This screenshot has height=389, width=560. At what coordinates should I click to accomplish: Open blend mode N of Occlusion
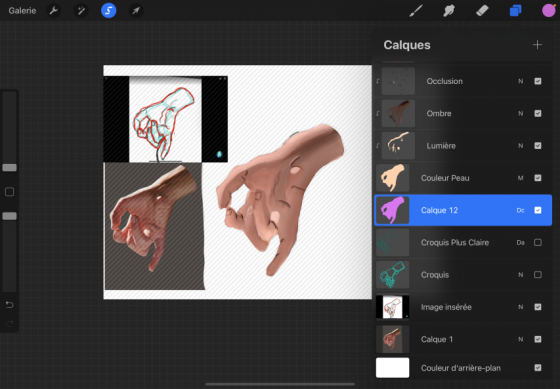(521, 81)
